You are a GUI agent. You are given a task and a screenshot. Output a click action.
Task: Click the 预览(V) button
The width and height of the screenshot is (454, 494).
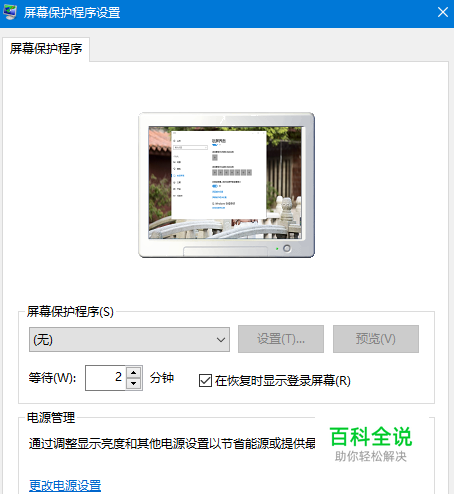pyautogui.click(x=376, y=339)
